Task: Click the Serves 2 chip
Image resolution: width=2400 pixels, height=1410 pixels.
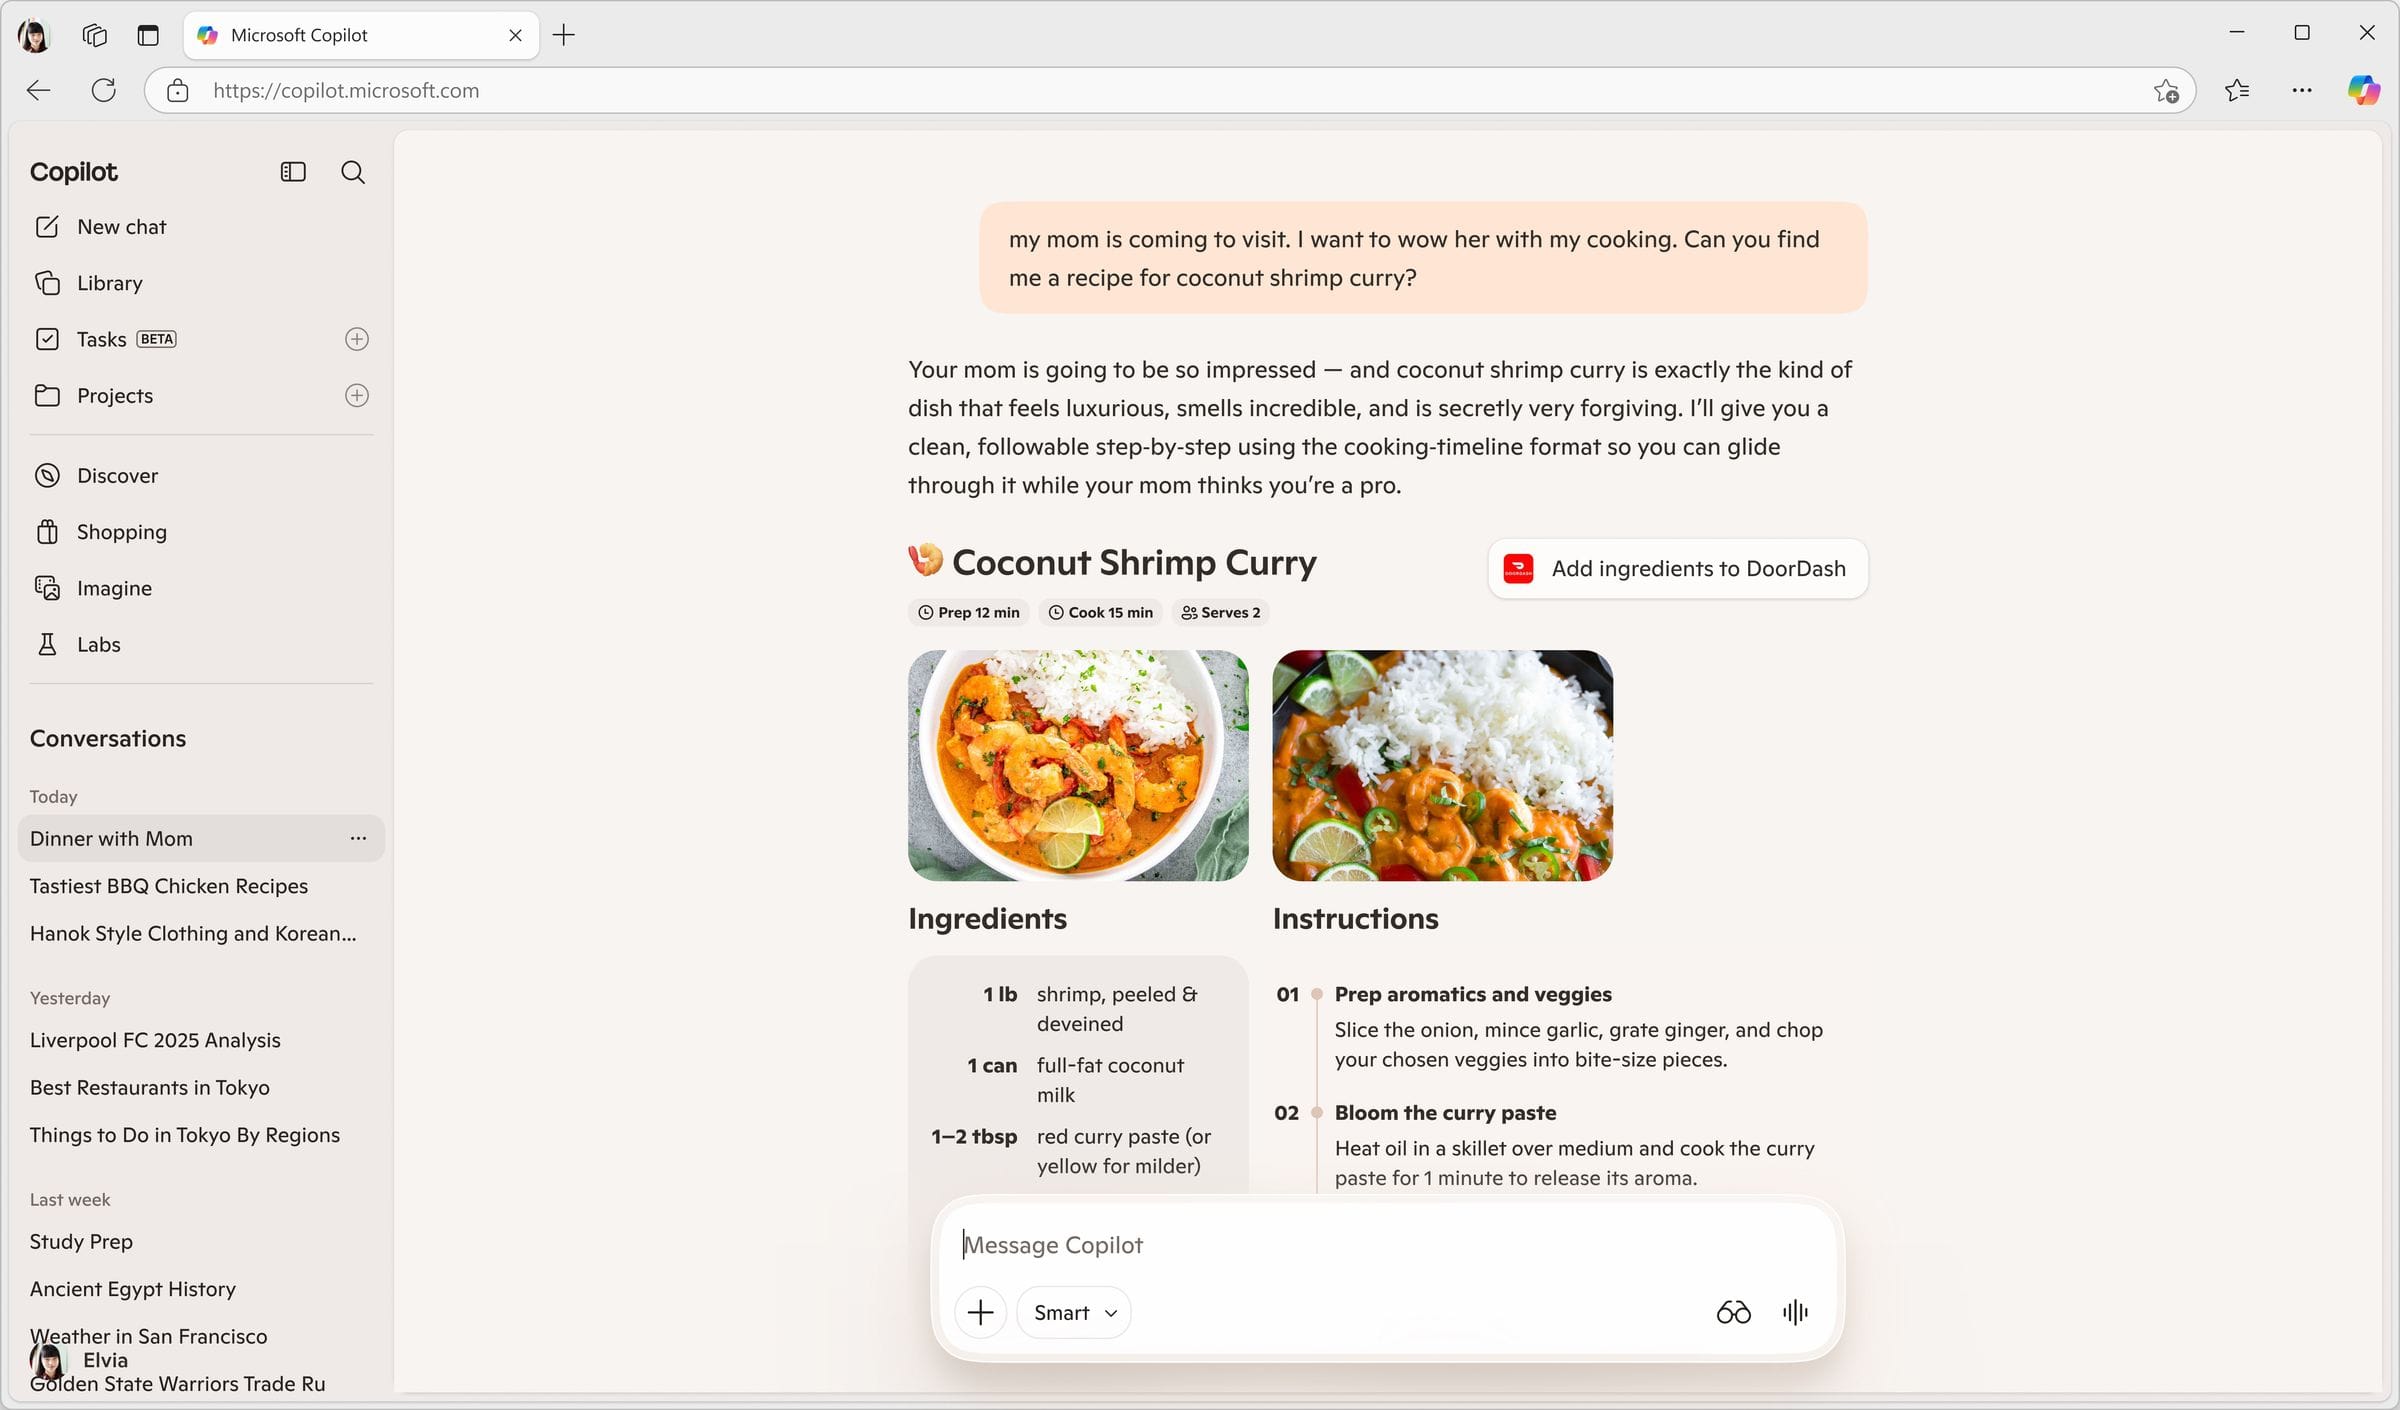Action: (x=1220, y=612)
